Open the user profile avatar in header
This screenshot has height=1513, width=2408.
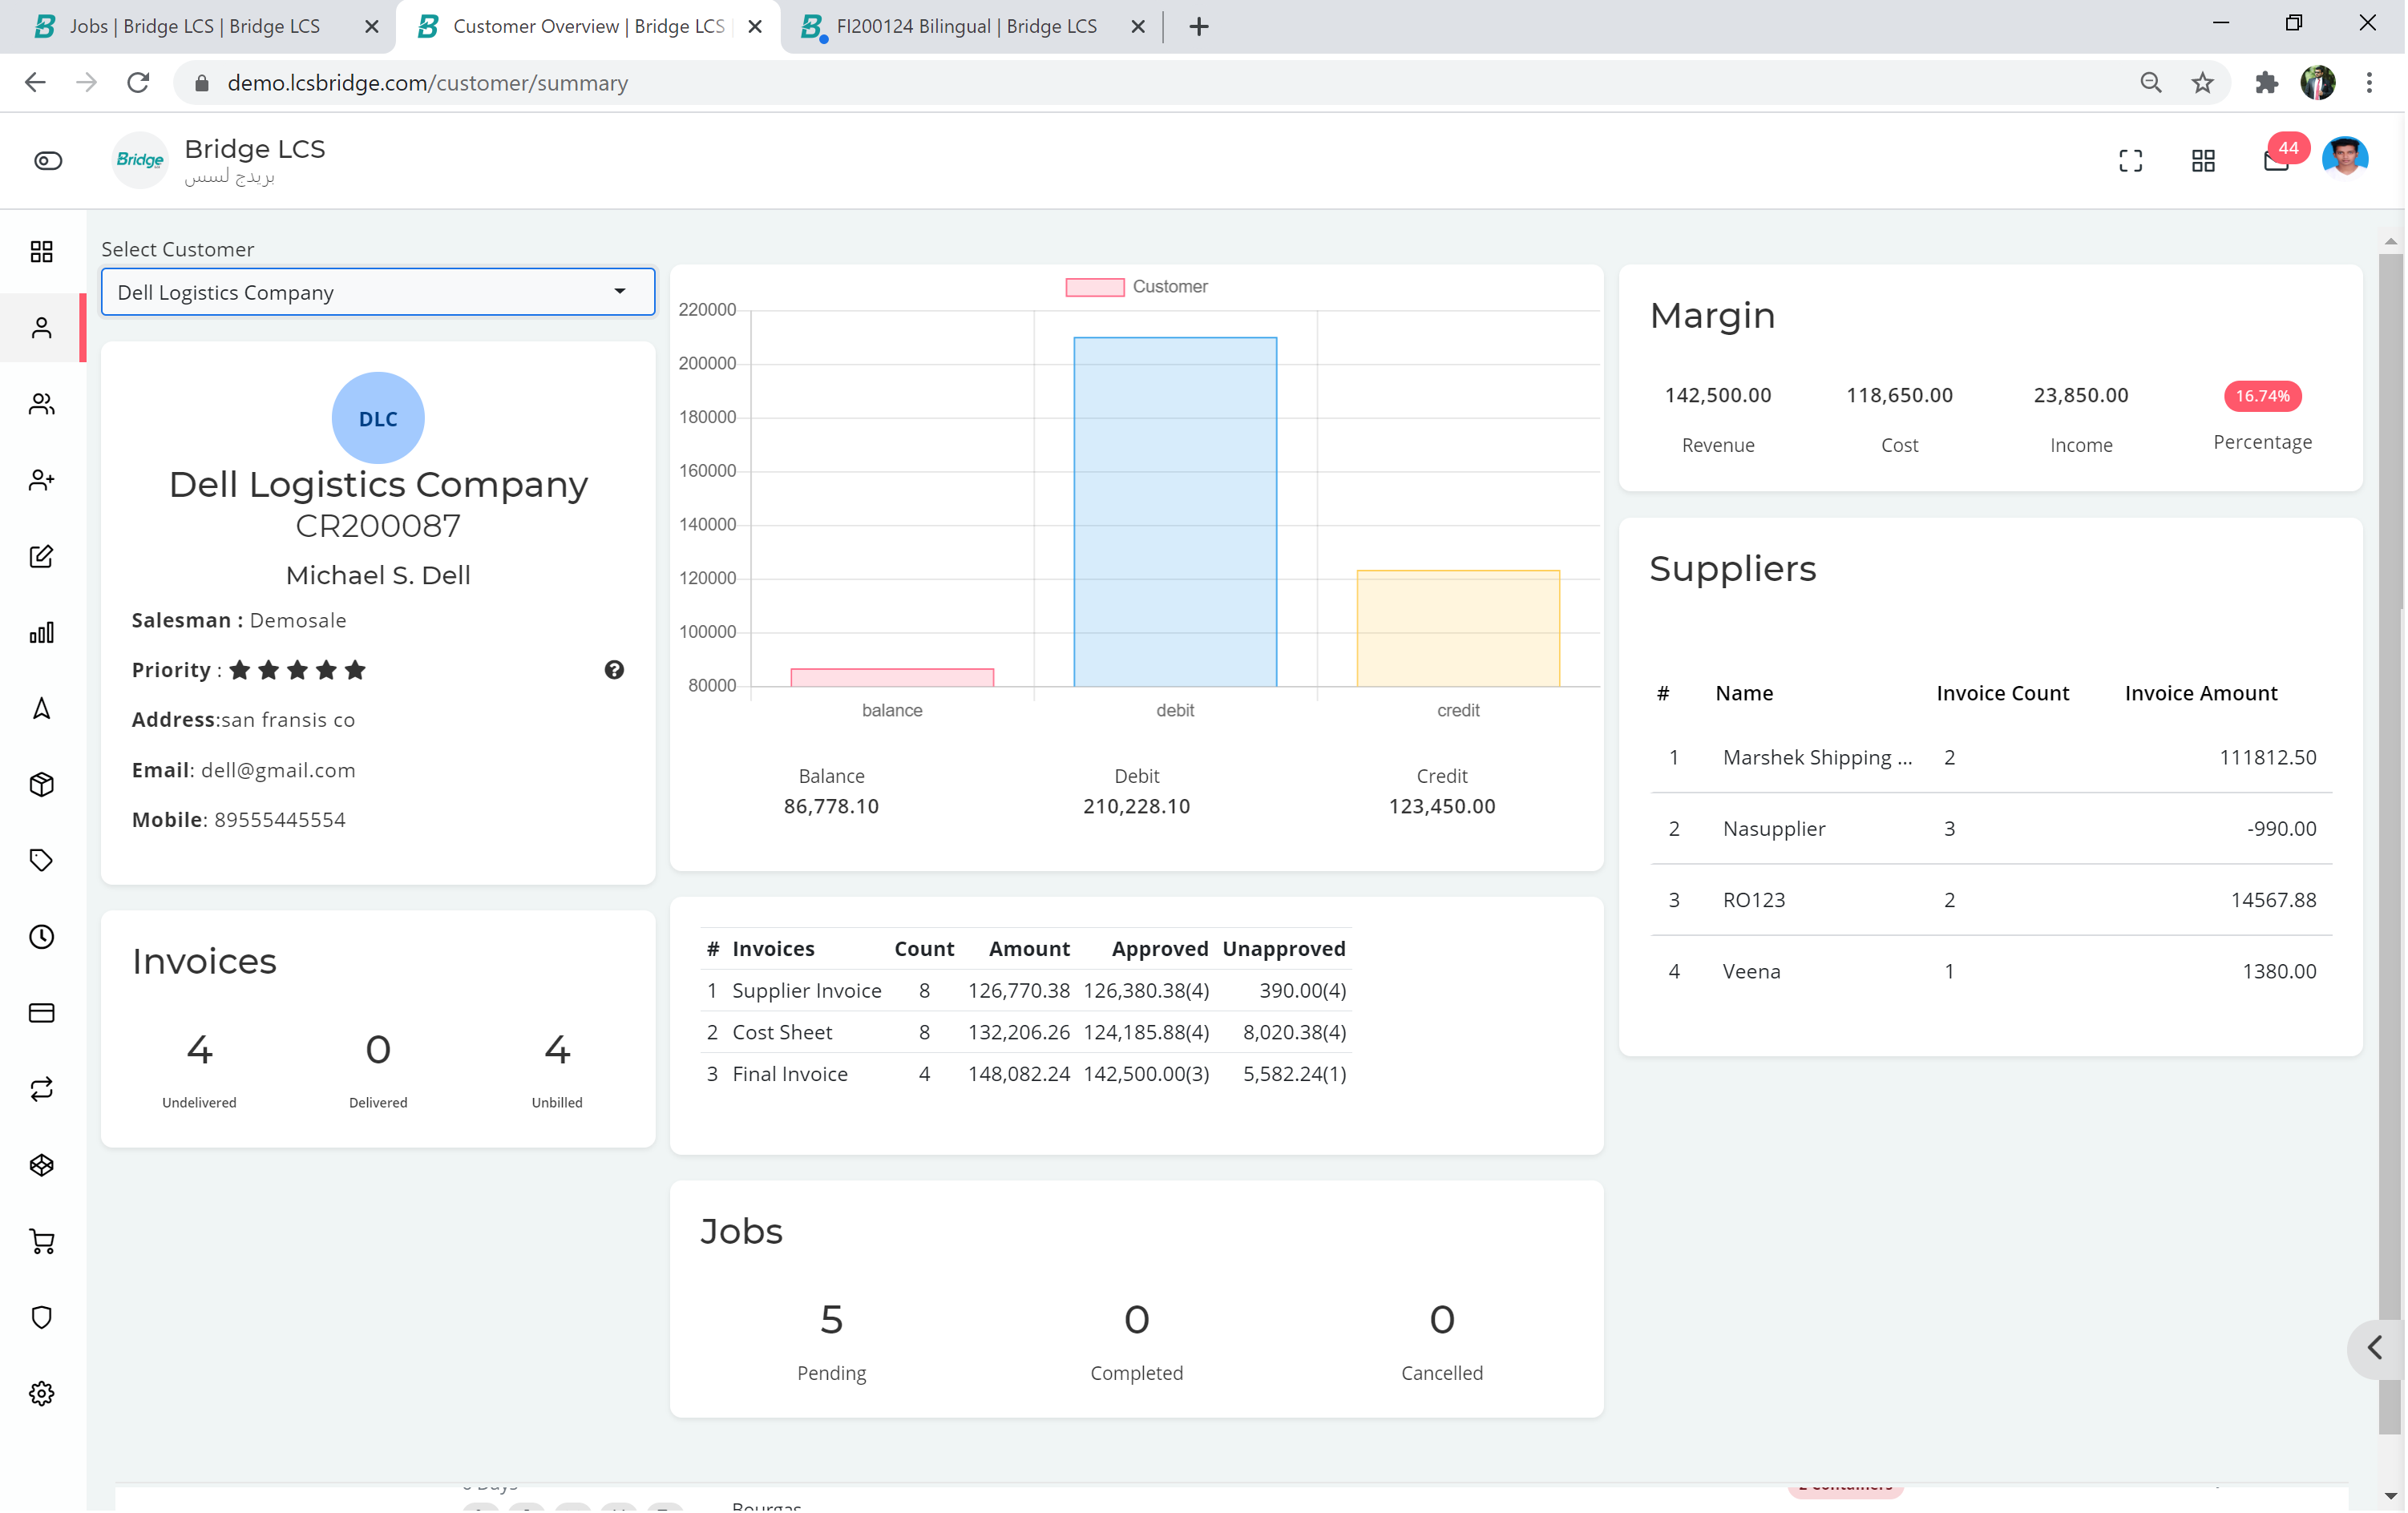click(2345, 157)
